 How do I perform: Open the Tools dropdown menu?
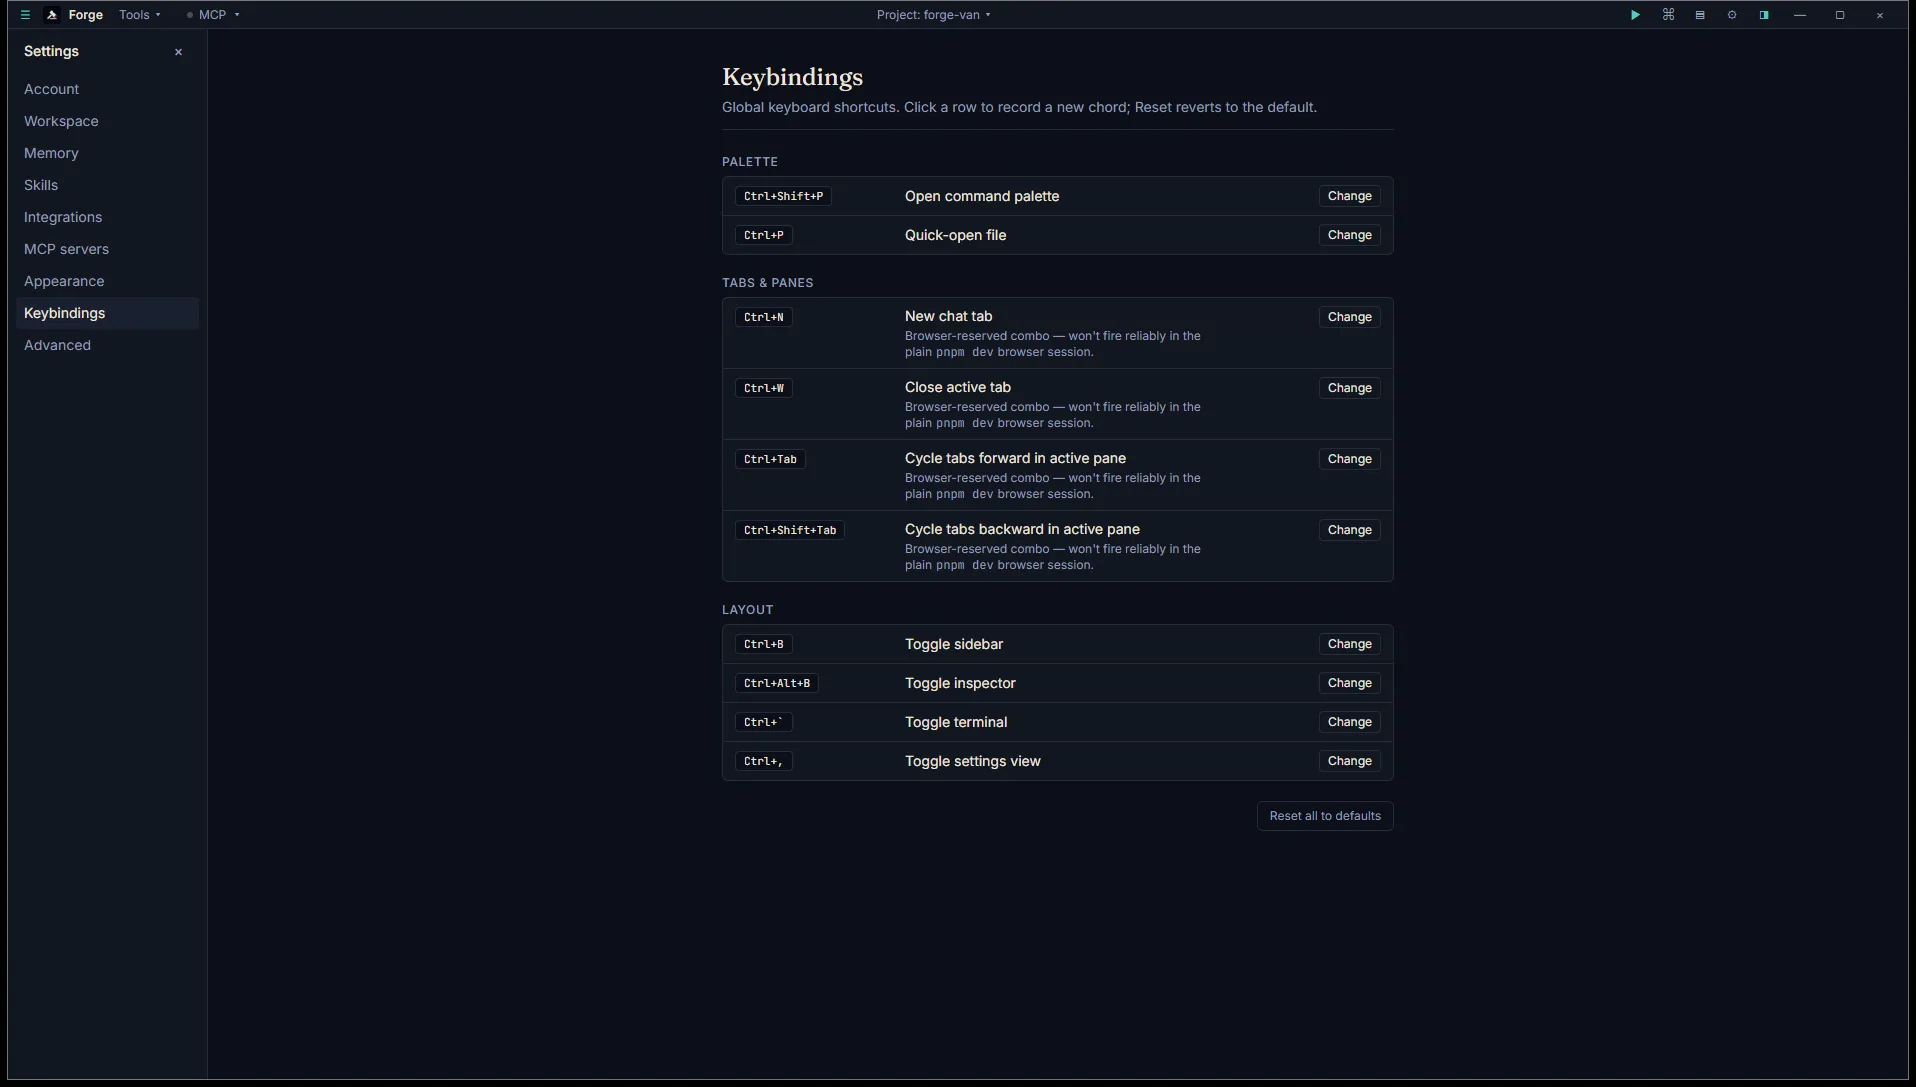click(139, 15)
